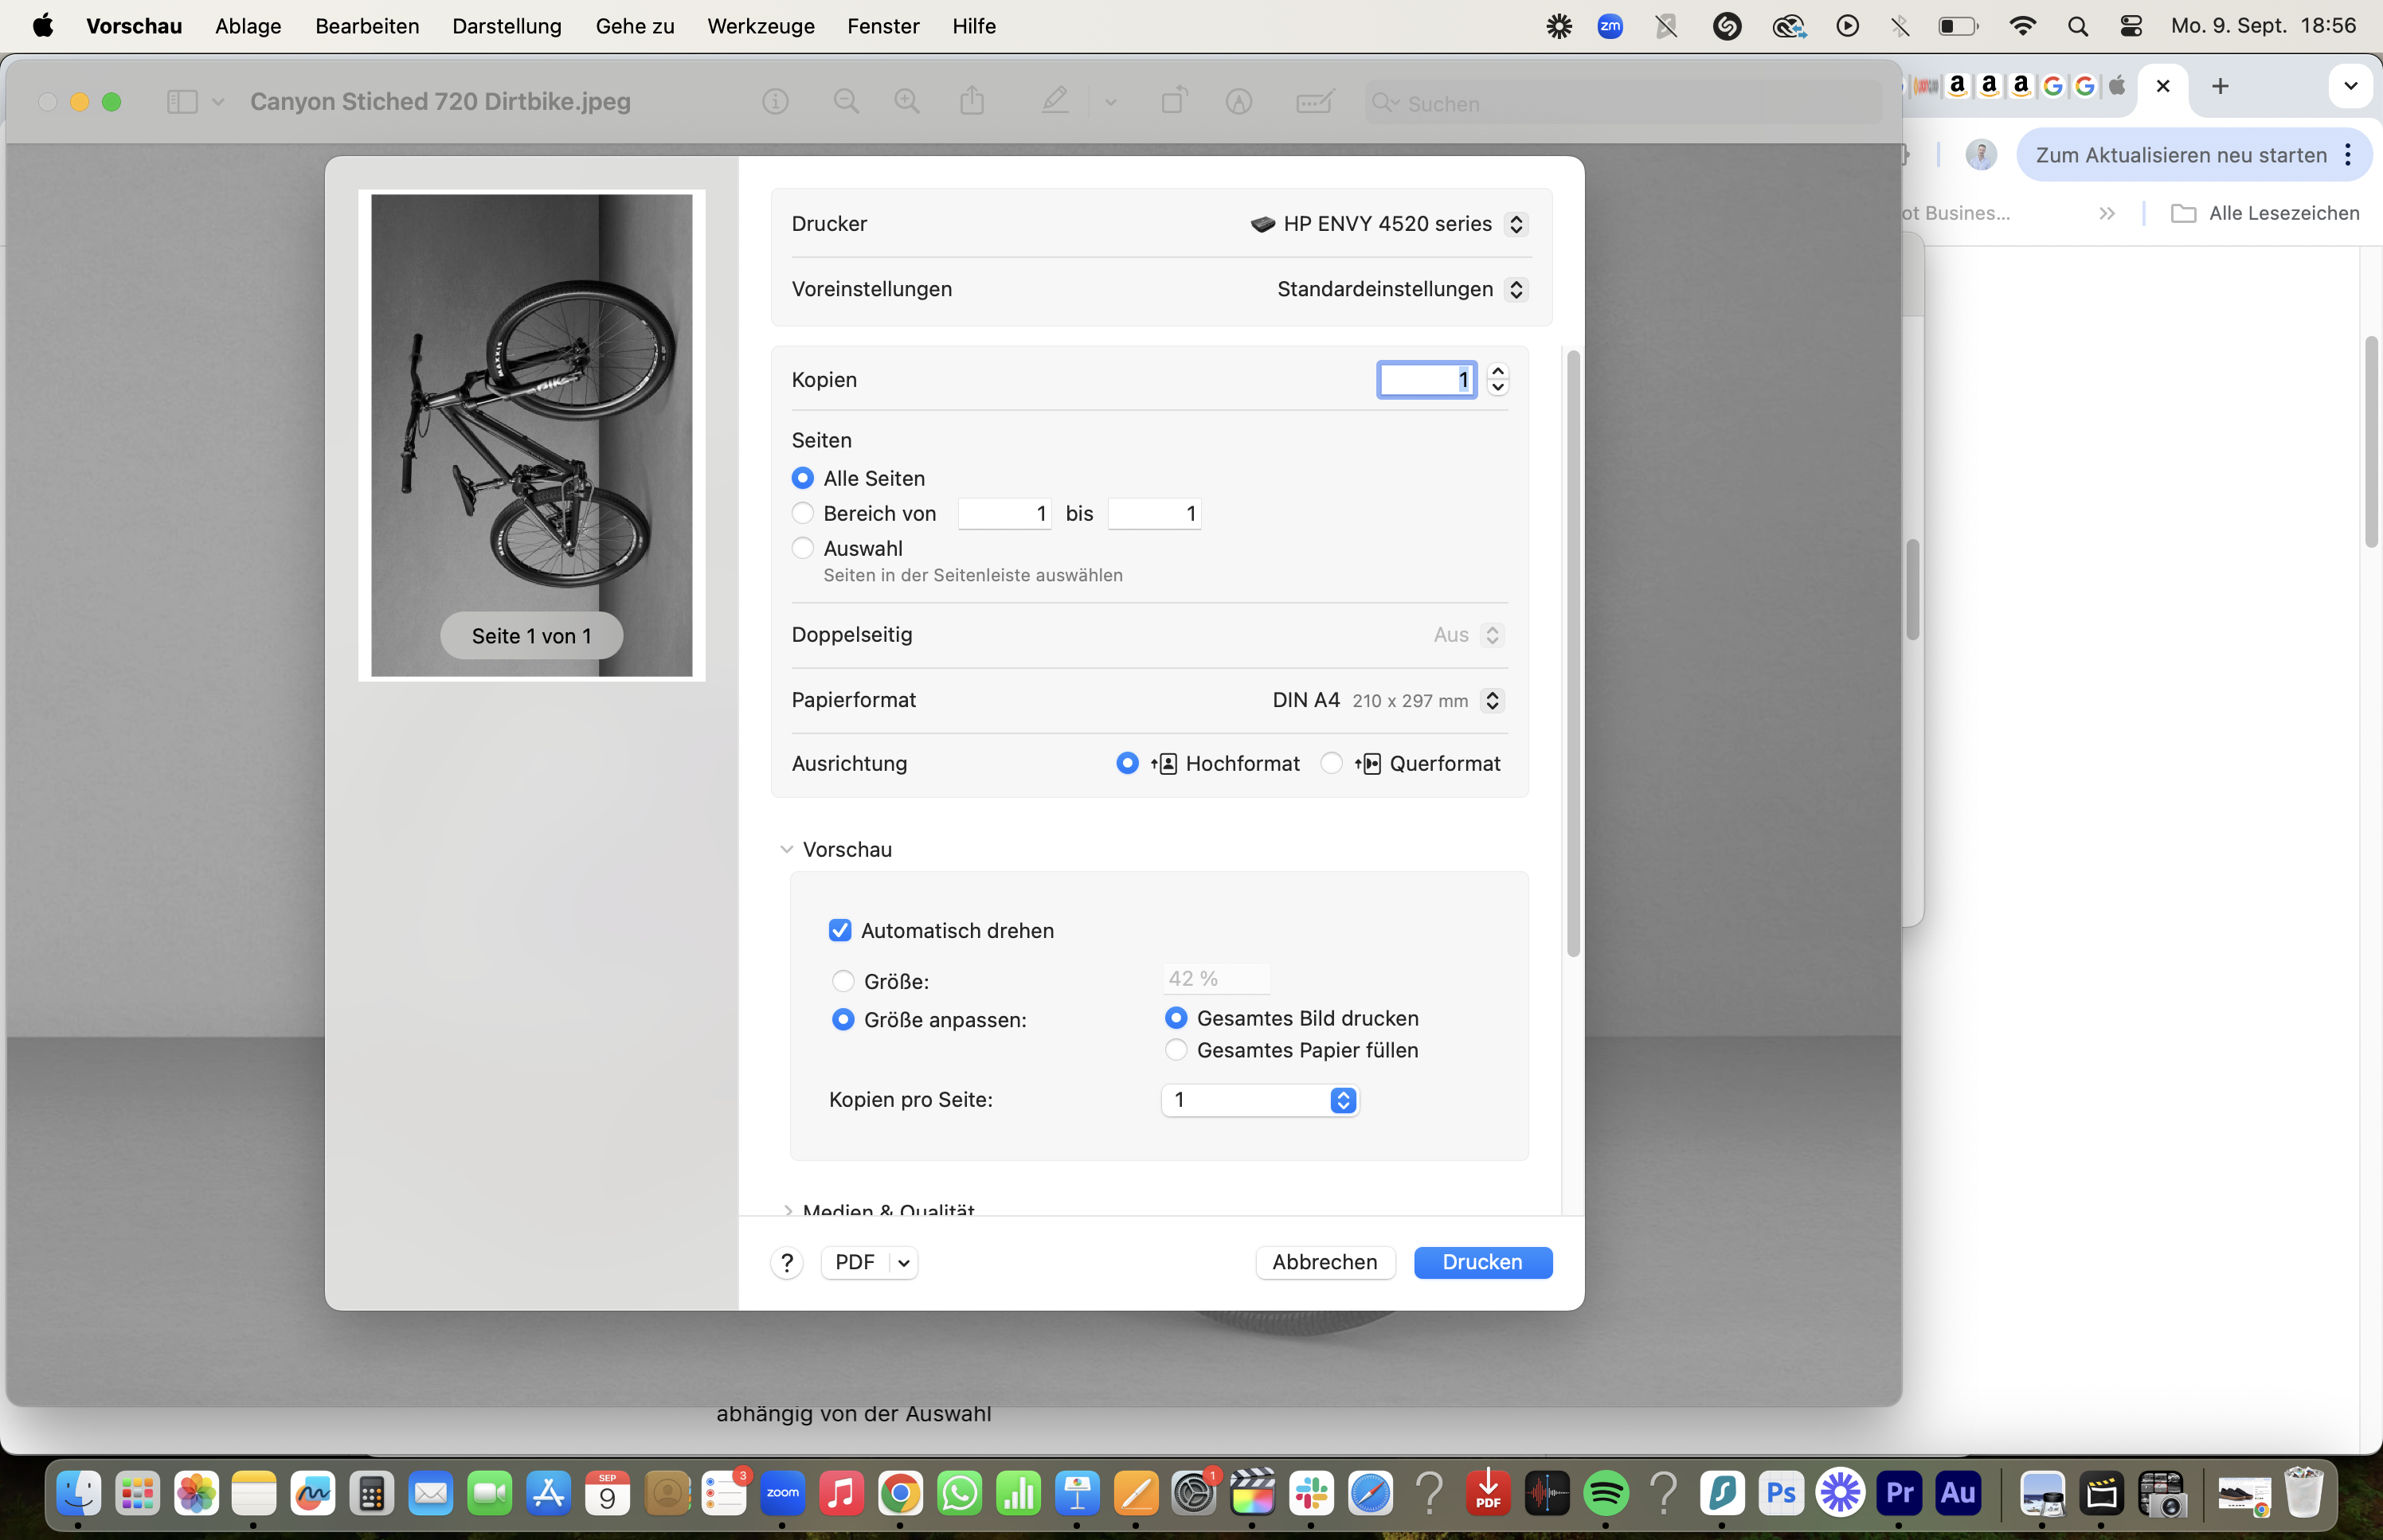Click the Rotate image icon
Image resolution: width=2383 pixels, height=1540 pixels.
pyautogui.click(x=1174, y=101)
